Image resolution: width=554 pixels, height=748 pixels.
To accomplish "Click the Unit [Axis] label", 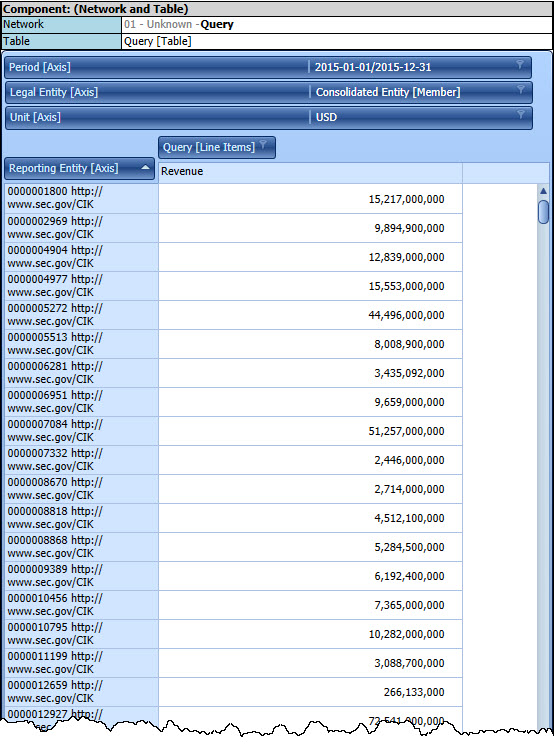I will pos(35,117).
